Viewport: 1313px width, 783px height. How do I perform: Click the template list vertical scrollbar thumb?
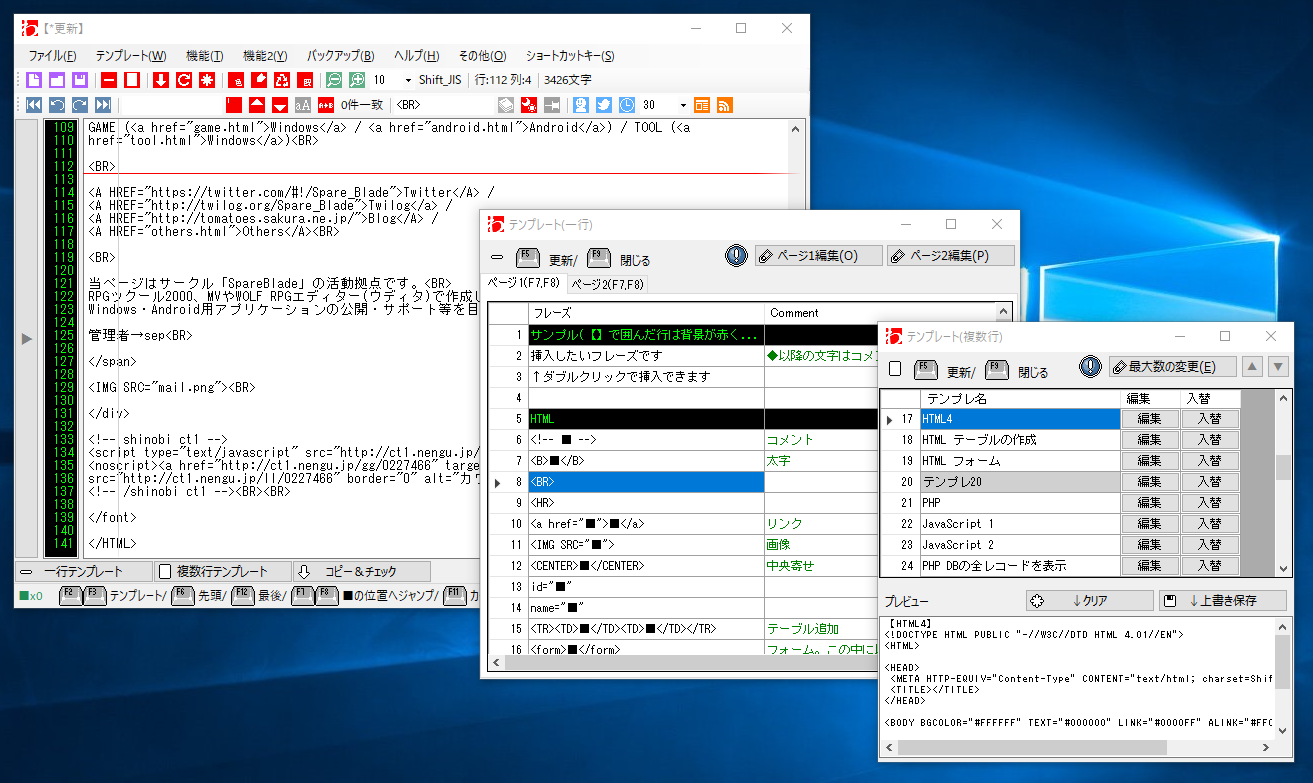[1281, 468]
